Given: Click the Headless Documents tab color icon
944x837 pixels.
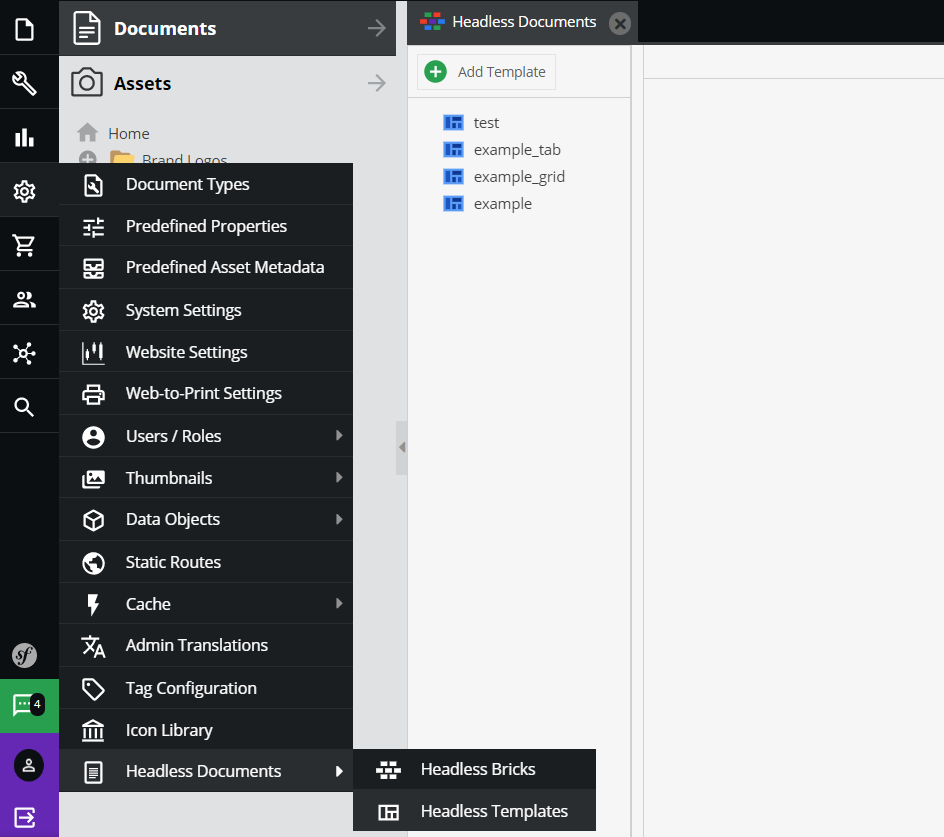Looking at the screenshot, I should tap(432, 21).
